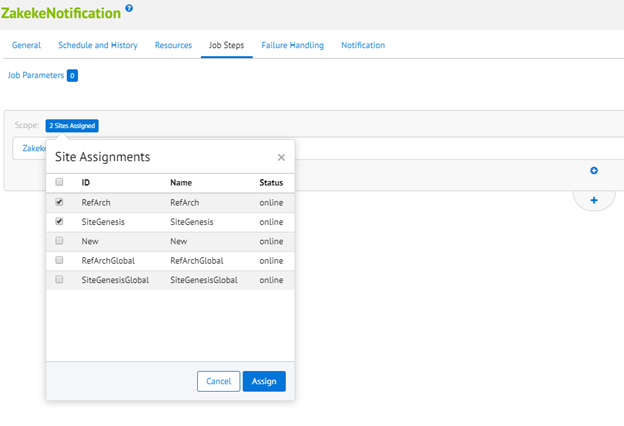Select the SiteGenesis ID cell
Image resolution: width=624 pixels, height=426 pixels.
click(x=103, y=222)
